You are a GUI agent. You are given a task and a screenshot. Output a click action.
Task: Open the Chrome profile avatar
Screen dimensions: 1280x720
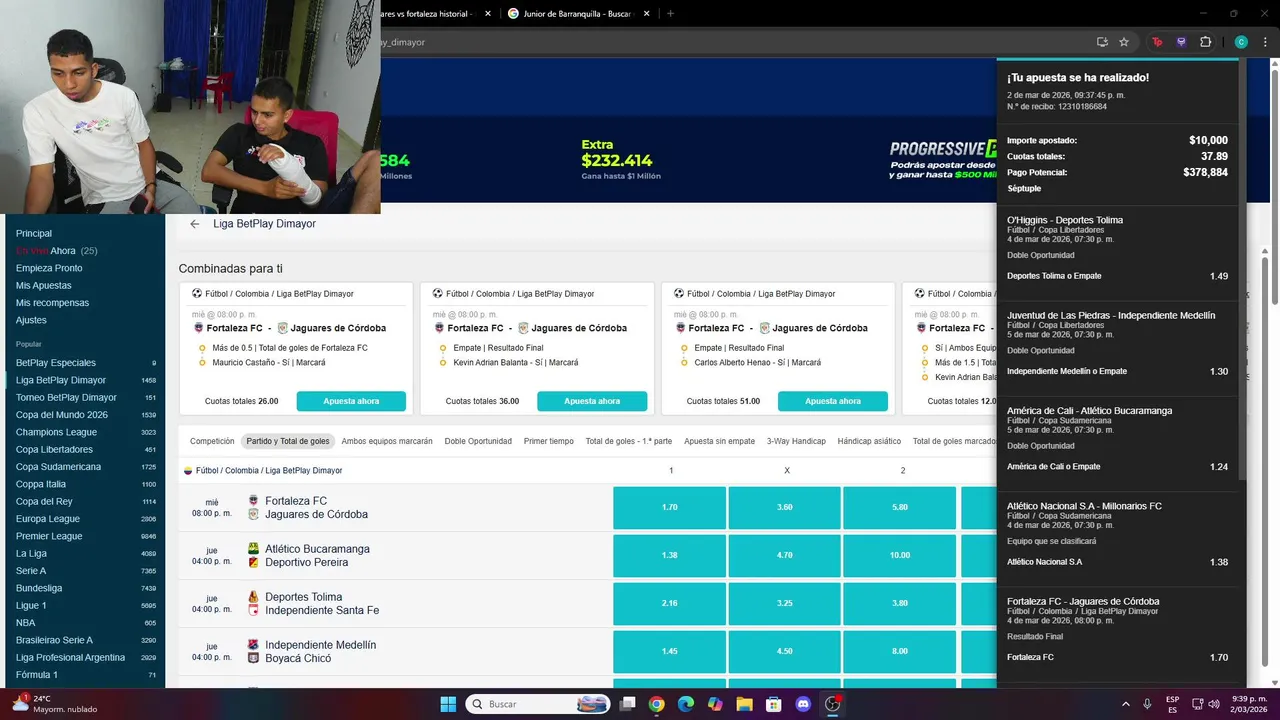1241,42
